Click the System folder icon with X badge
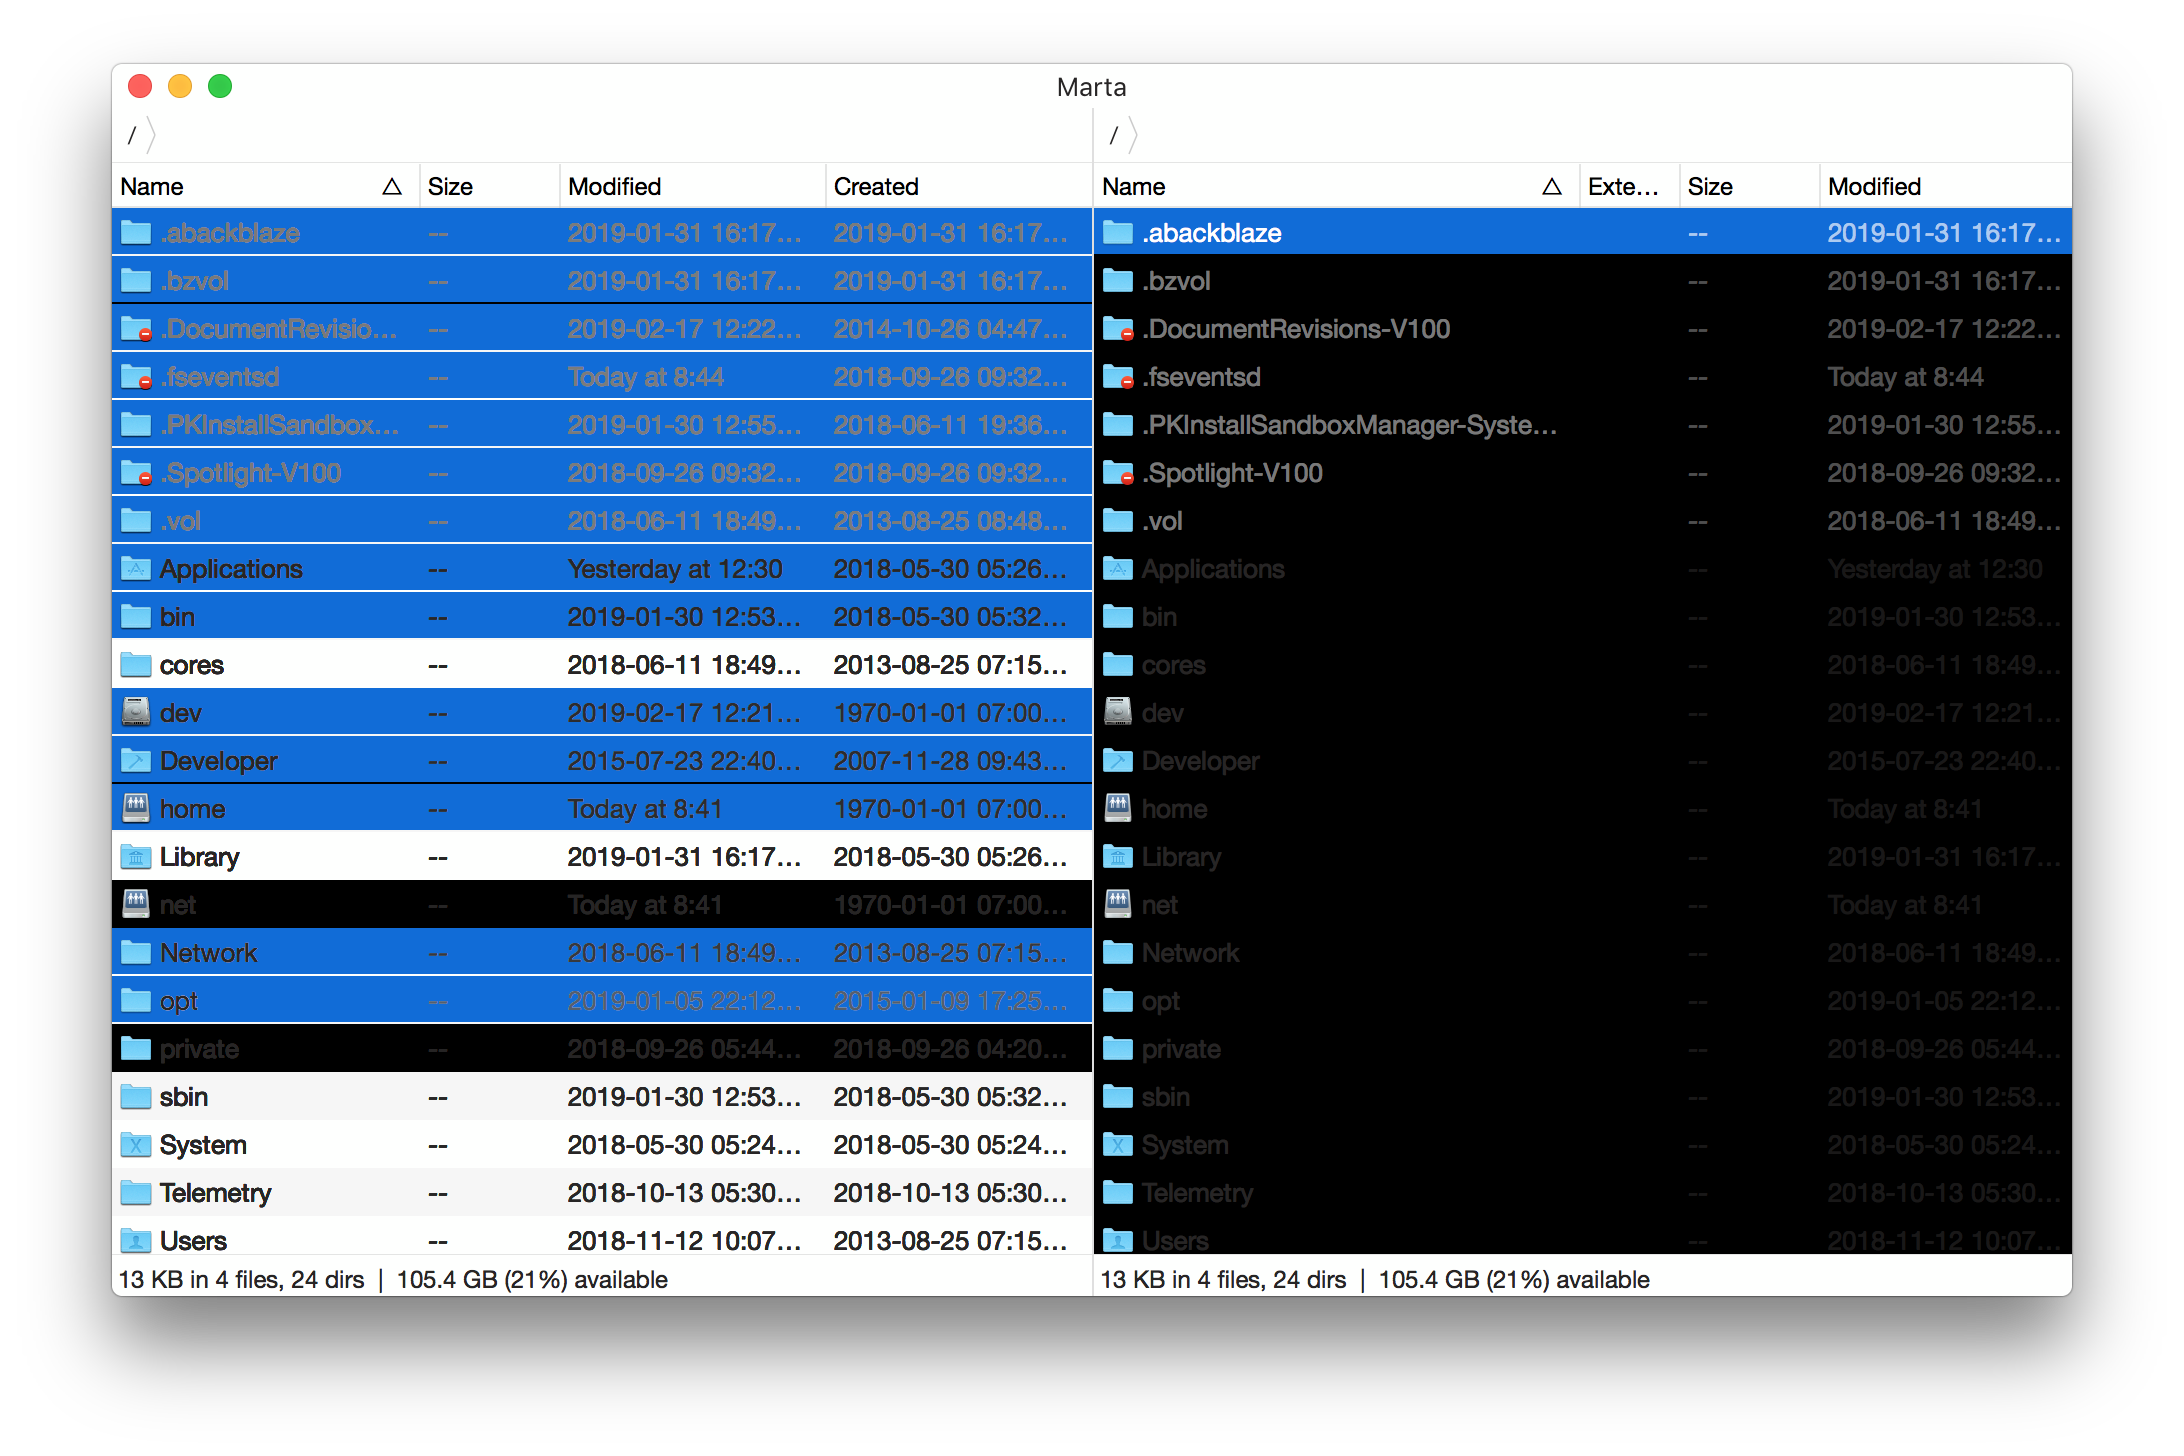The width and height of the screenshot is (2184, 1456). [x=136, y=1144]
